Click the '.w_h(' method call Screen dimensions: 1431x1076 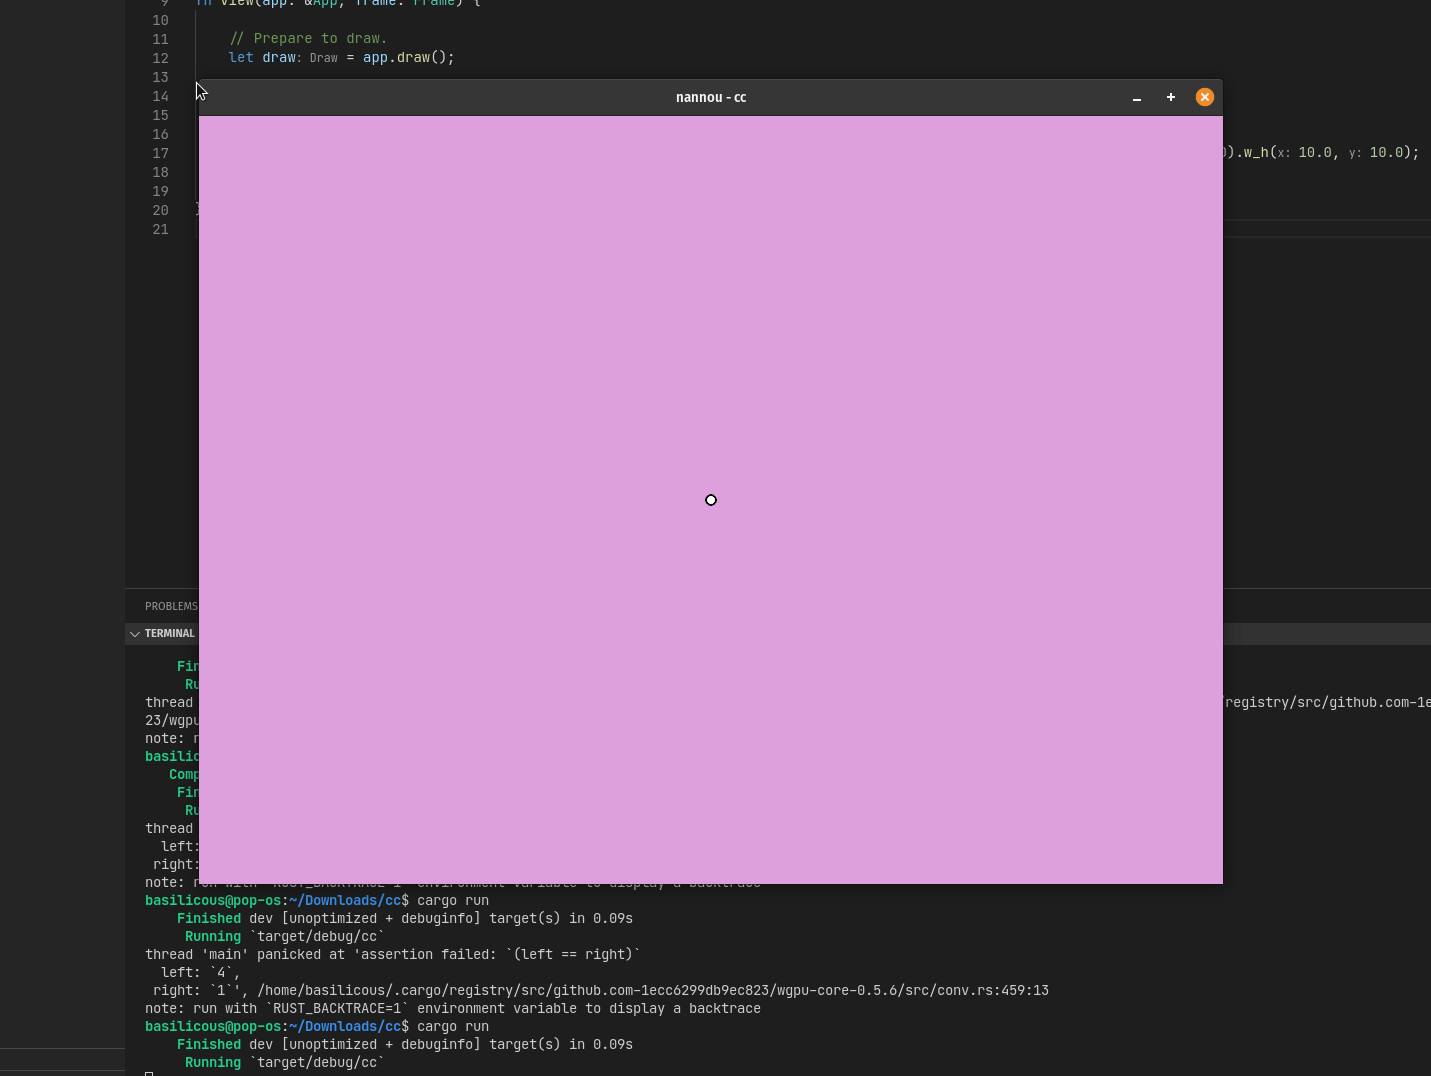[x=1256, y=152]
